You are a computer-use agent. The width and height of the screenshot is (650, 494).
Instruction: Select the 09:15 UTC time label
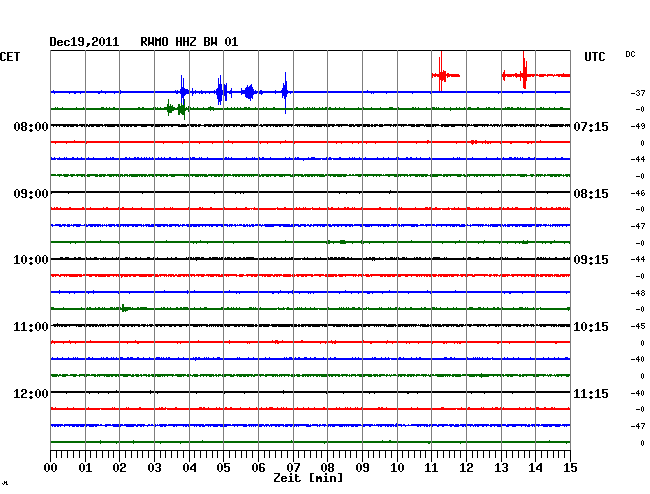pos(591,260)
